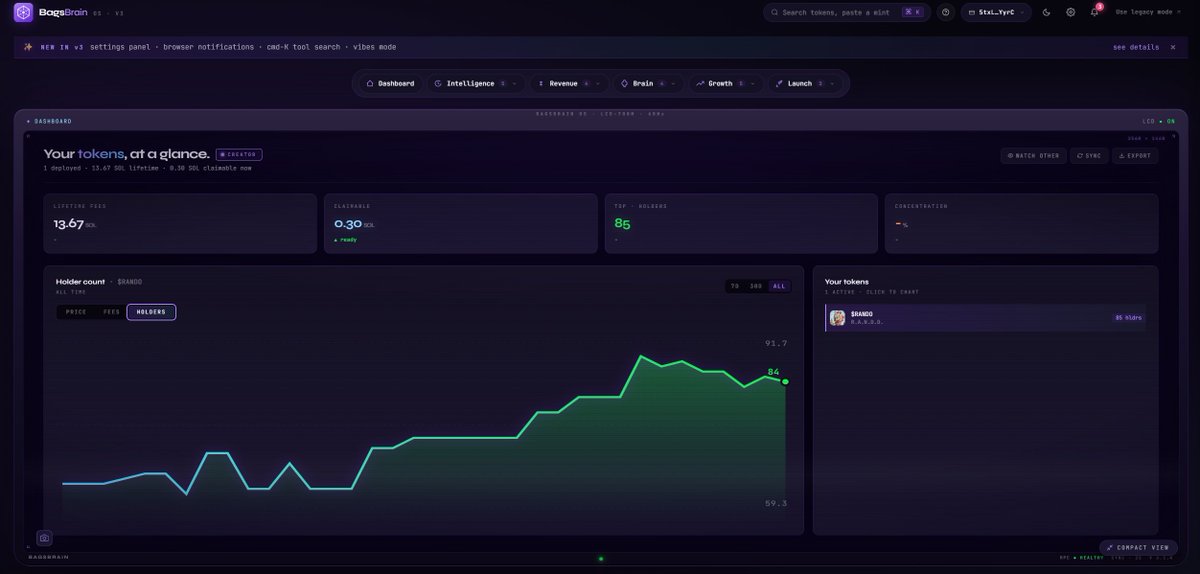1200x574 pixels.
Task: Open the Brain nav menu
Action: [x=647, y=84]
